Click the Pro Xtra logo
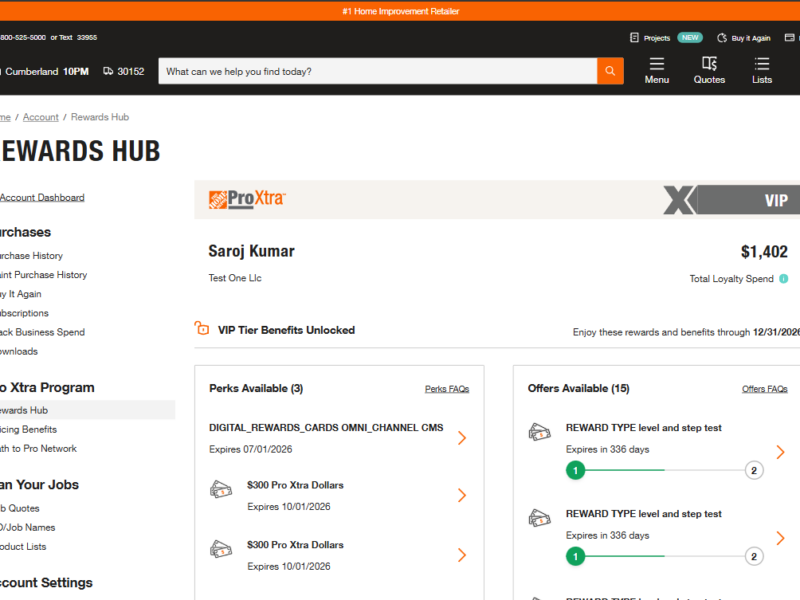The width and height of the screenshot is (800, 600). (247, 199)
